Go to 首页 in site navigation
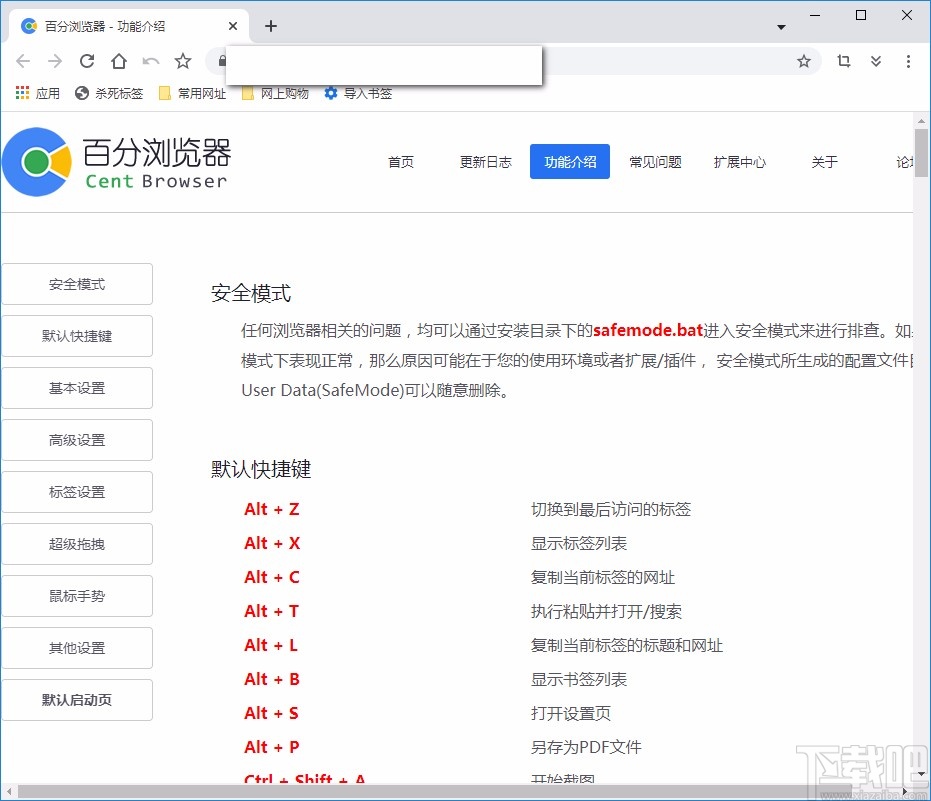This screenshot has width=931, height=801. 401,162
